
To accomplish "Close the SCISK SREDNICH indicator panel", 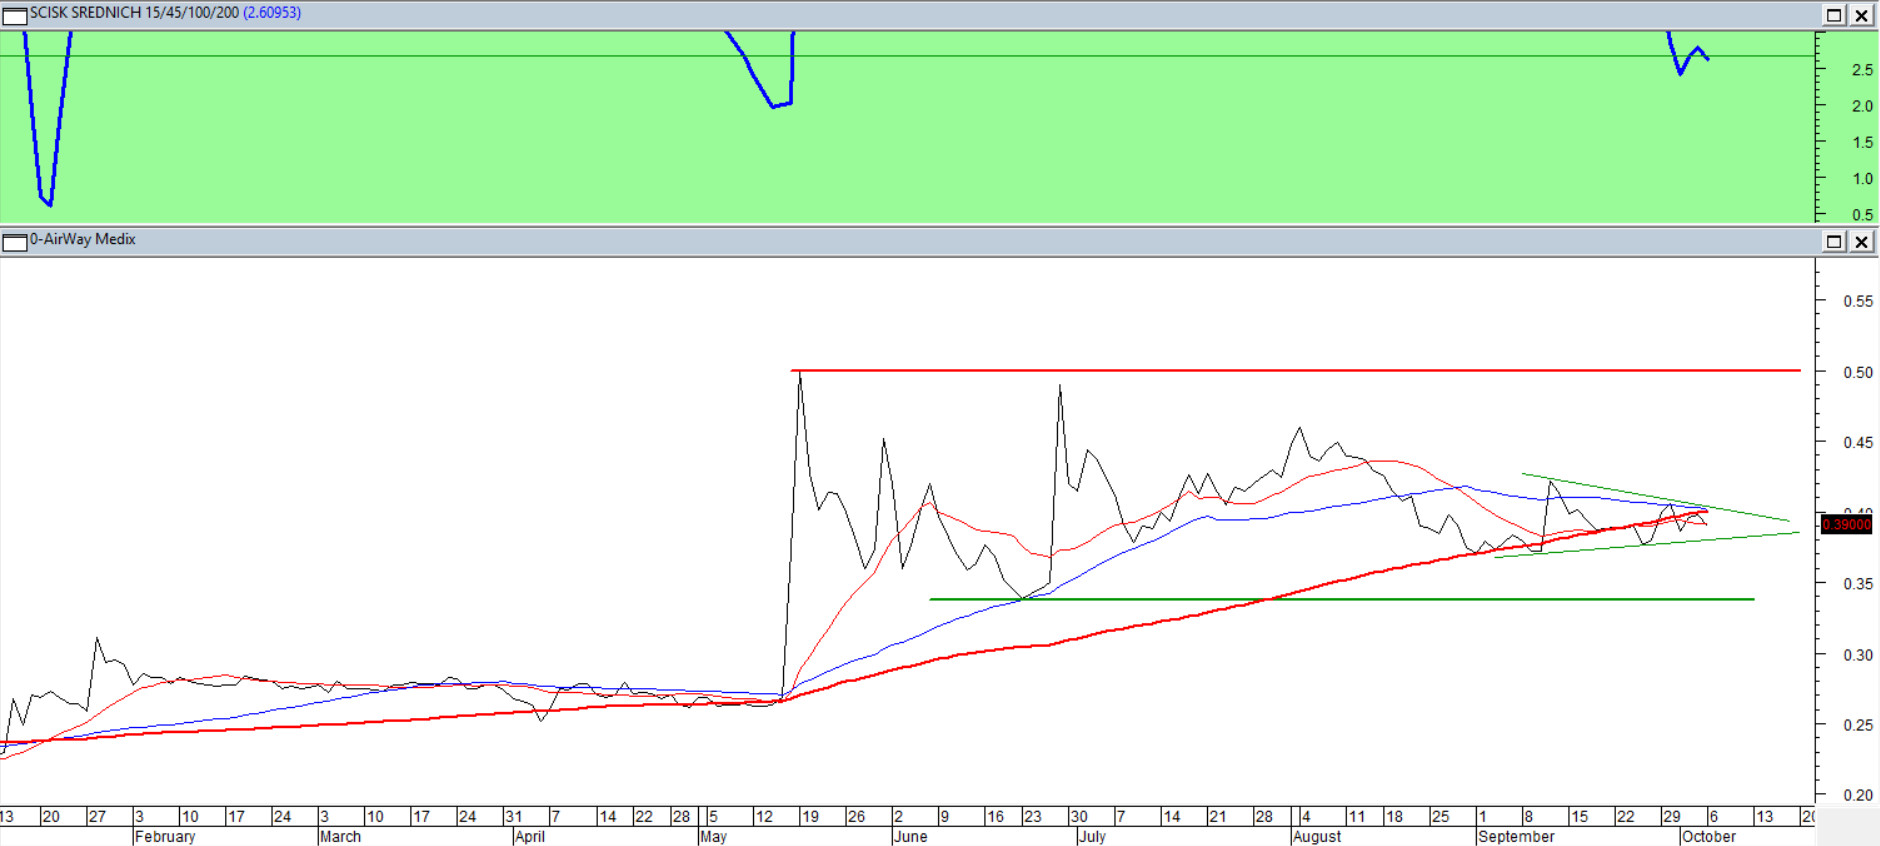I will (1862, 15).
